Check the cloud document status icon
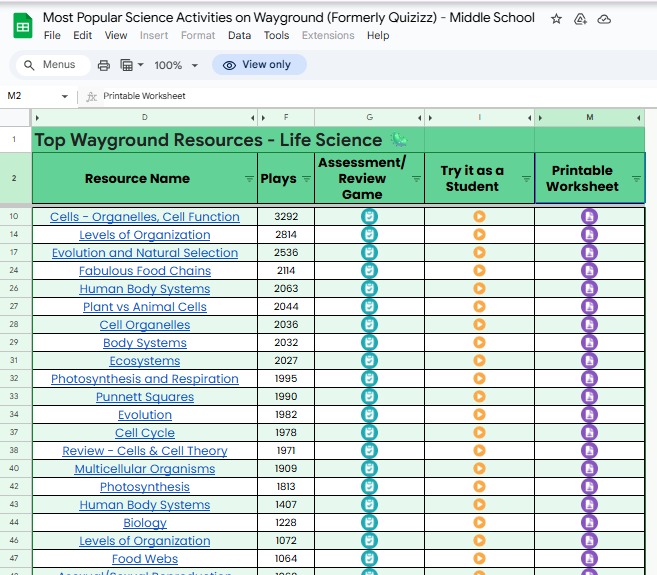The image size is (657, 575). 604,19
